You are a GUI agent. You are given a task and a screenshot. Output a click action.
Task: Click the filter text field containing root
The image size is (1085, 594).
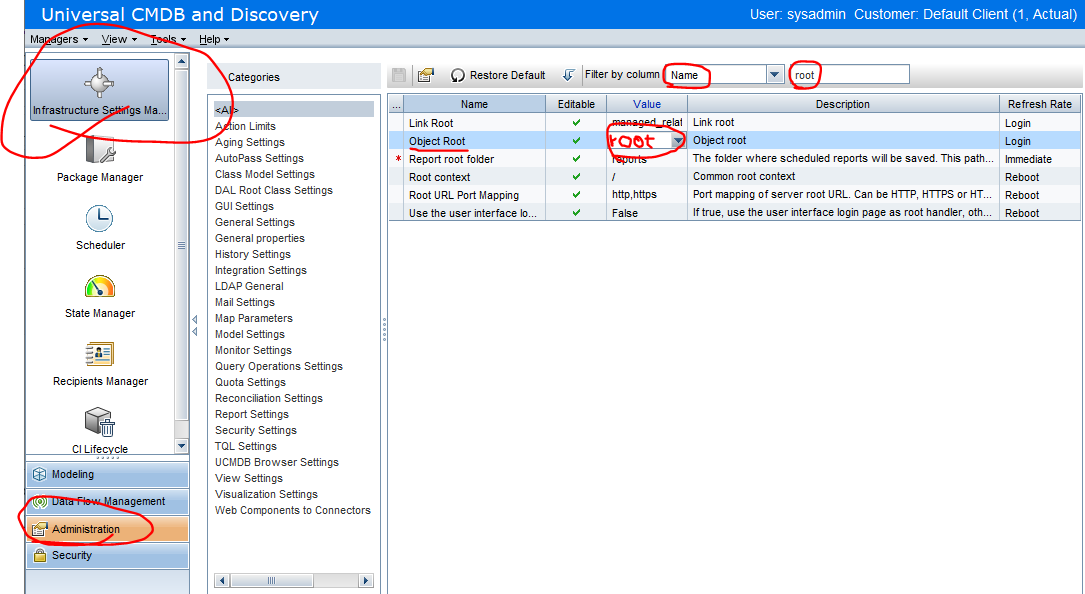[x=850, y=75]
